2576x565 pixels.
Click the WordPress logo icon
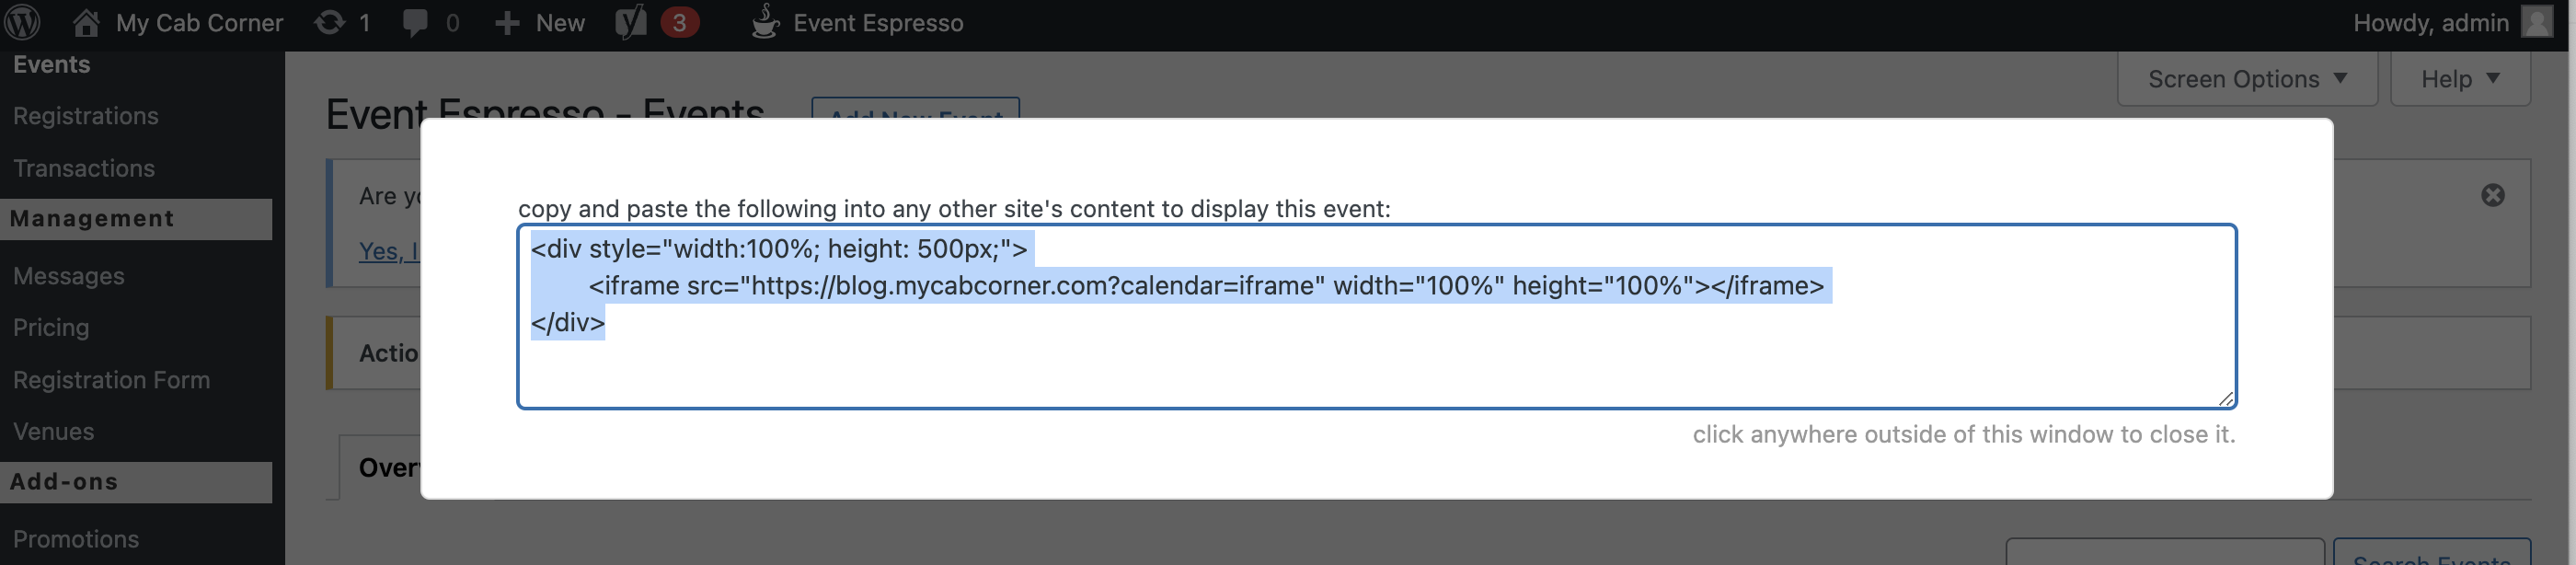pos(22,22)
